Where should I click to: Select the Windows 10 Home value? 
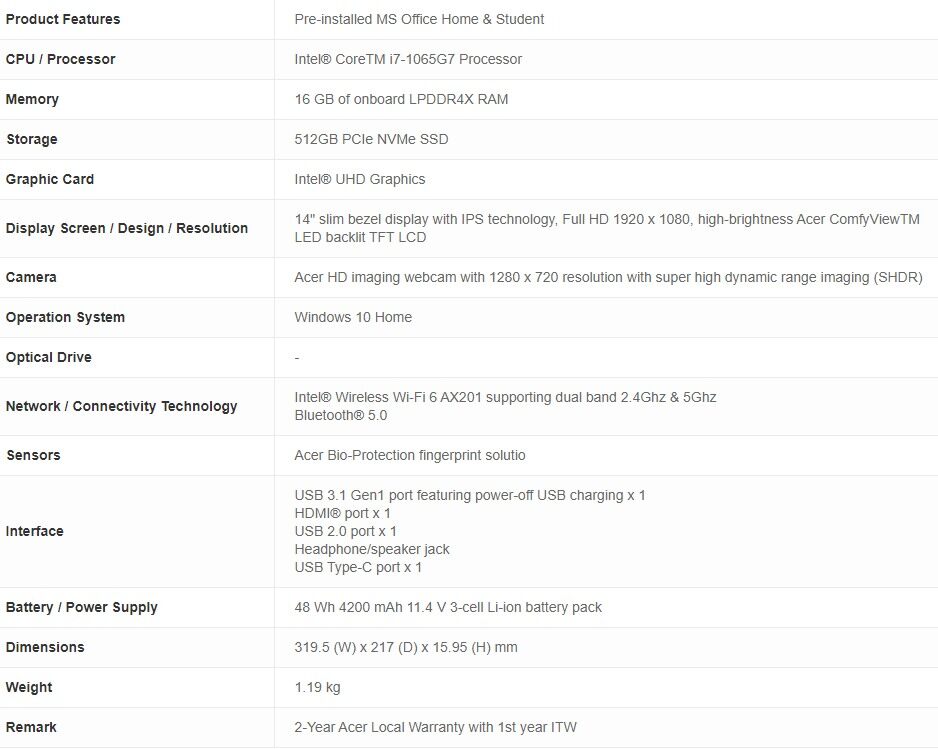coord(353,317)
